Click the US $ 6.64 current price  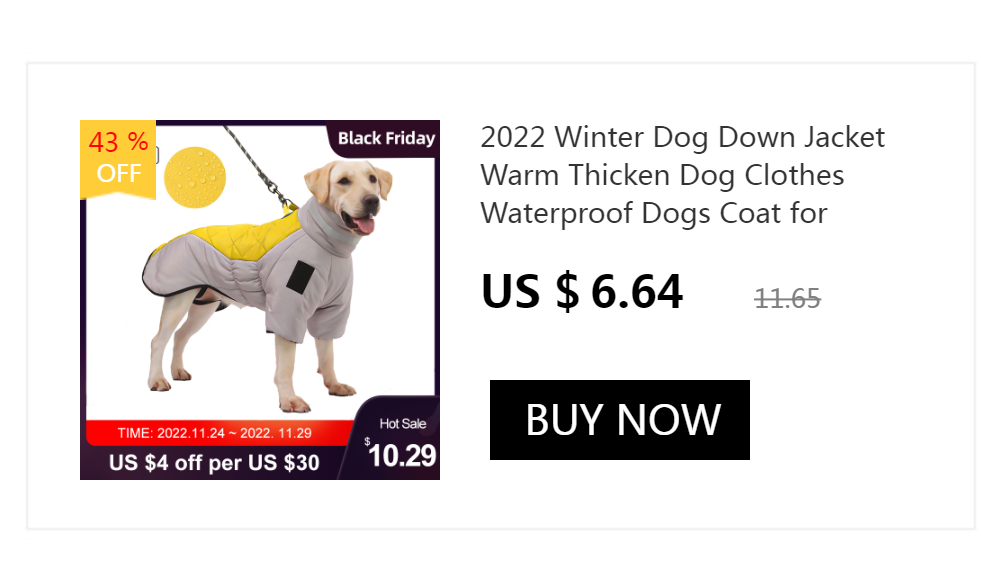tap(582, 292)
